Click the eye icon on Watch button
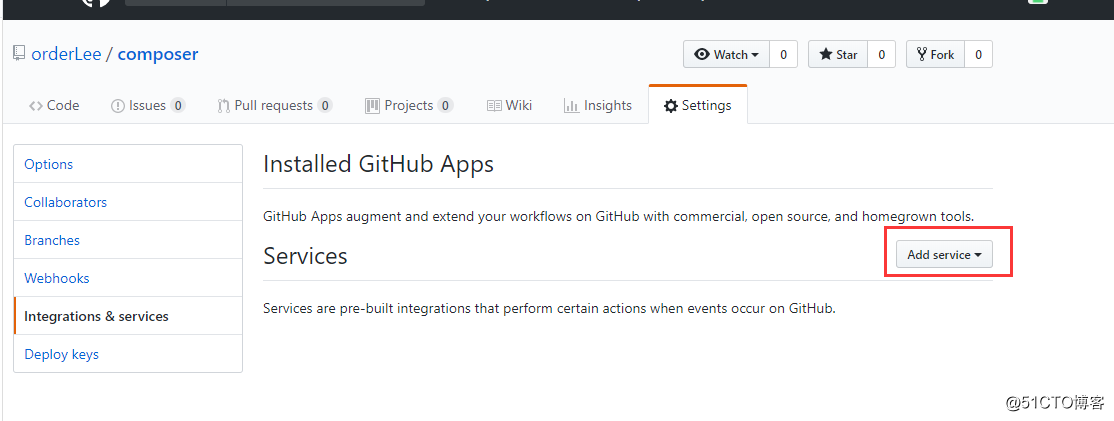The width and height of the screenshot is (1114, 421). coord(702,54)
